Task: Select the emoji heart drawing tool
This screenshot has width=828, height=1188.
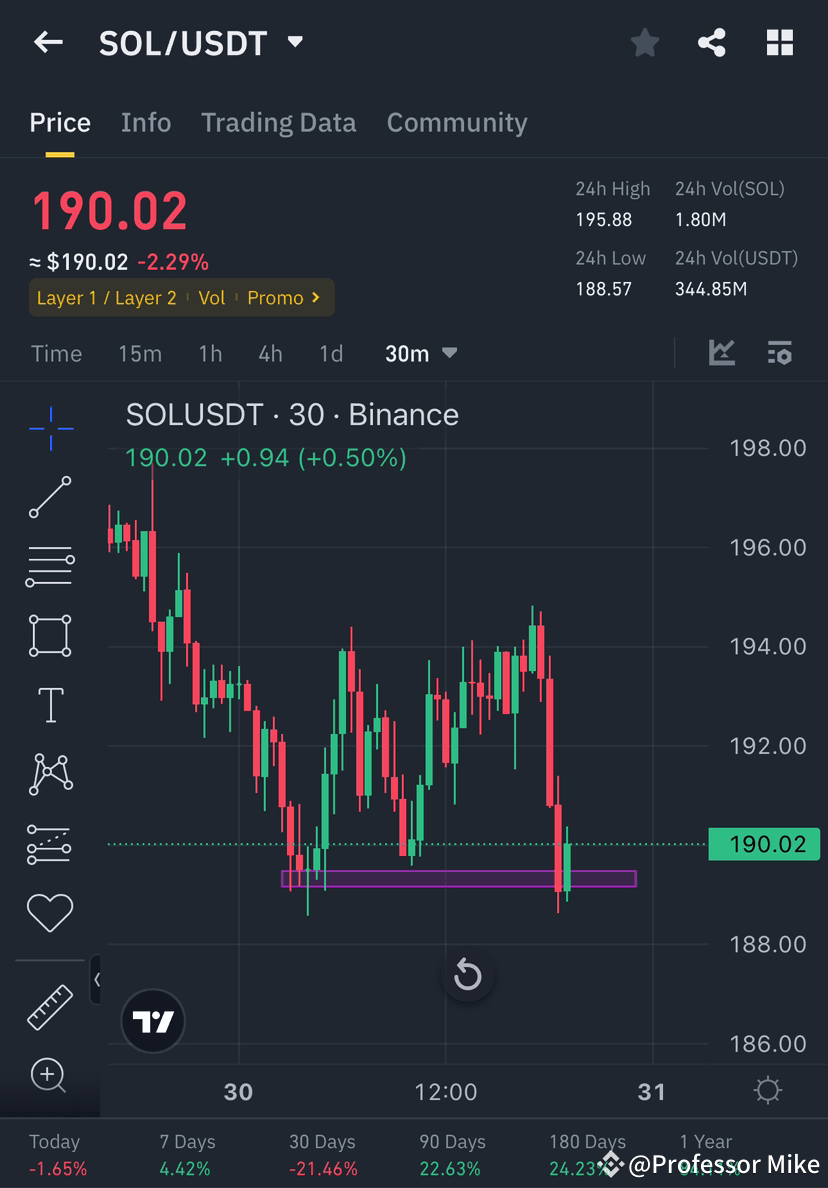Action: coord(50,913)
